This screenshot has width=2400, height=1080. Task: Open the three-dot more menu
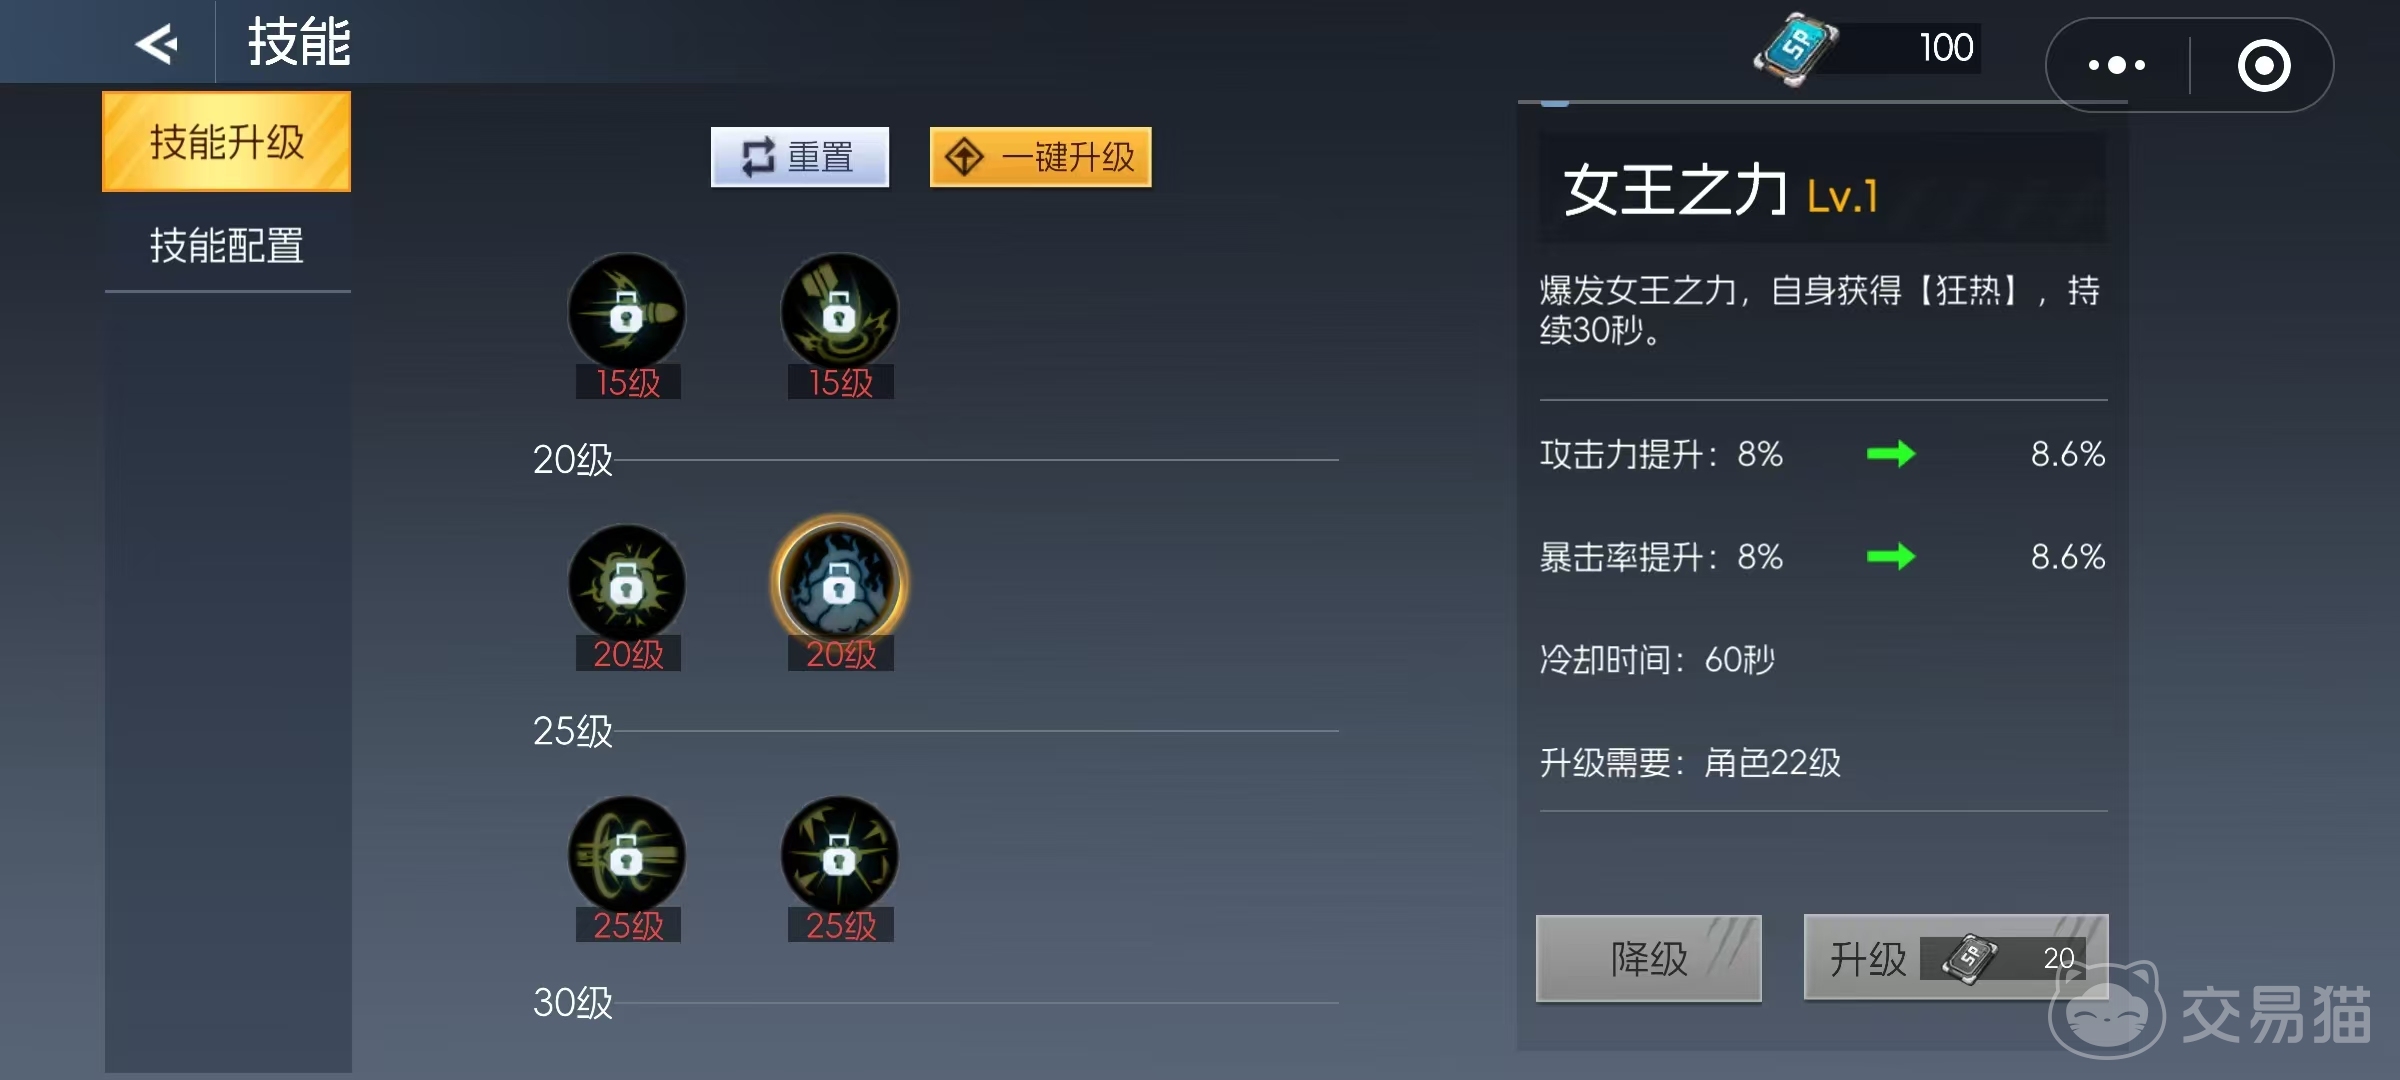coord(2116,65)
